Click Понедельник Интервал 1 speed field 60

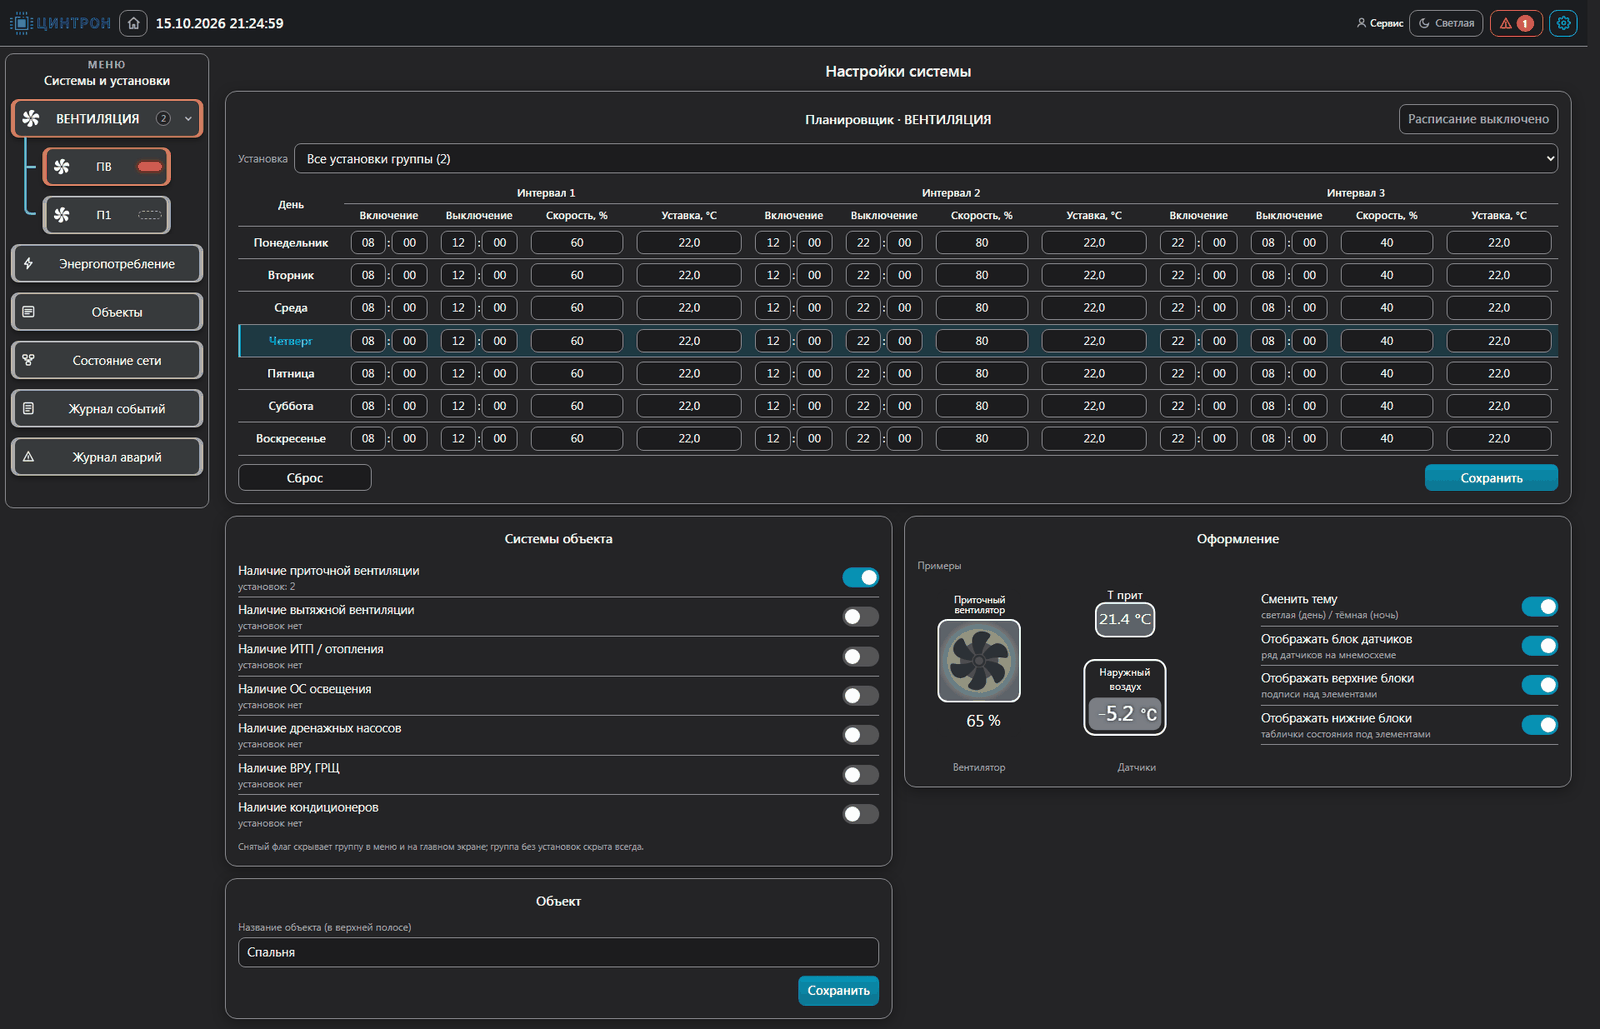[577, 243]
